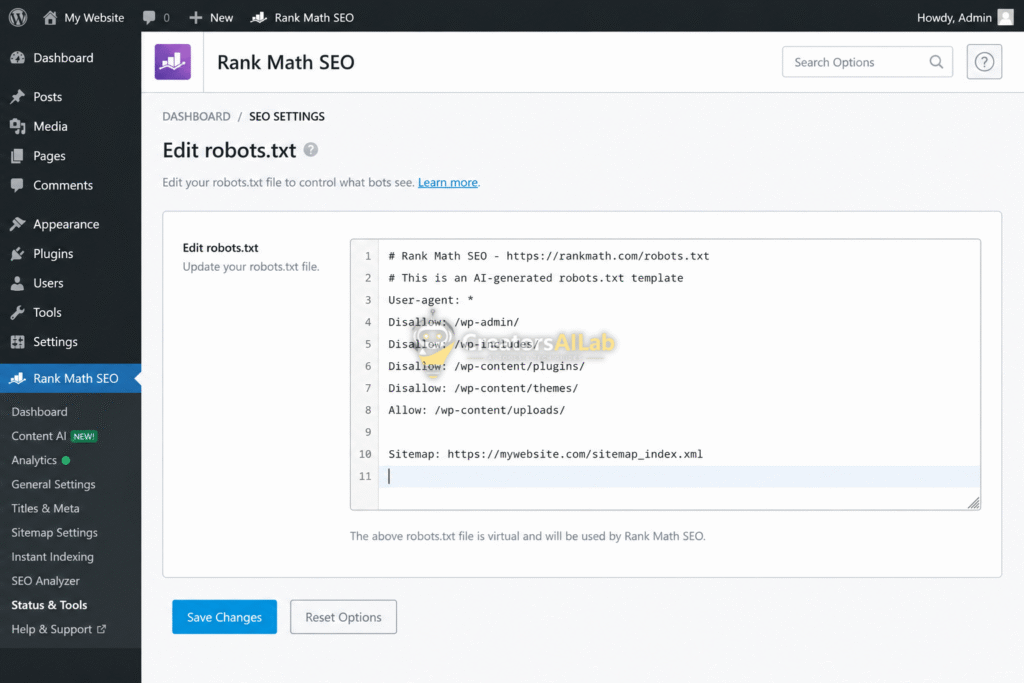Click the Admin avatar in top bar
The height and width of the screenshot is (683, 1024).
click(x=1006, y=18)
